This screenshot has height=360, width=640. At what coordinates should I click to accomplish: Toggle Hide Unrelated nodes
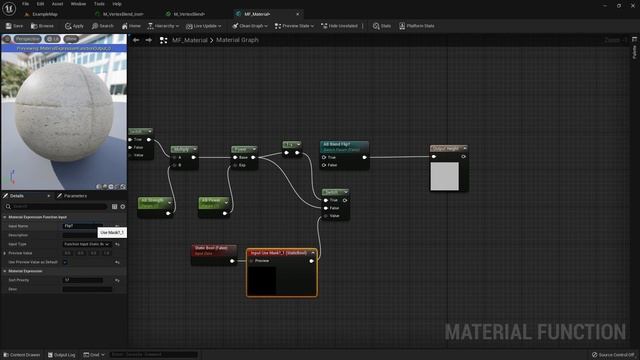pyautogui.click(x=339, y=26)
